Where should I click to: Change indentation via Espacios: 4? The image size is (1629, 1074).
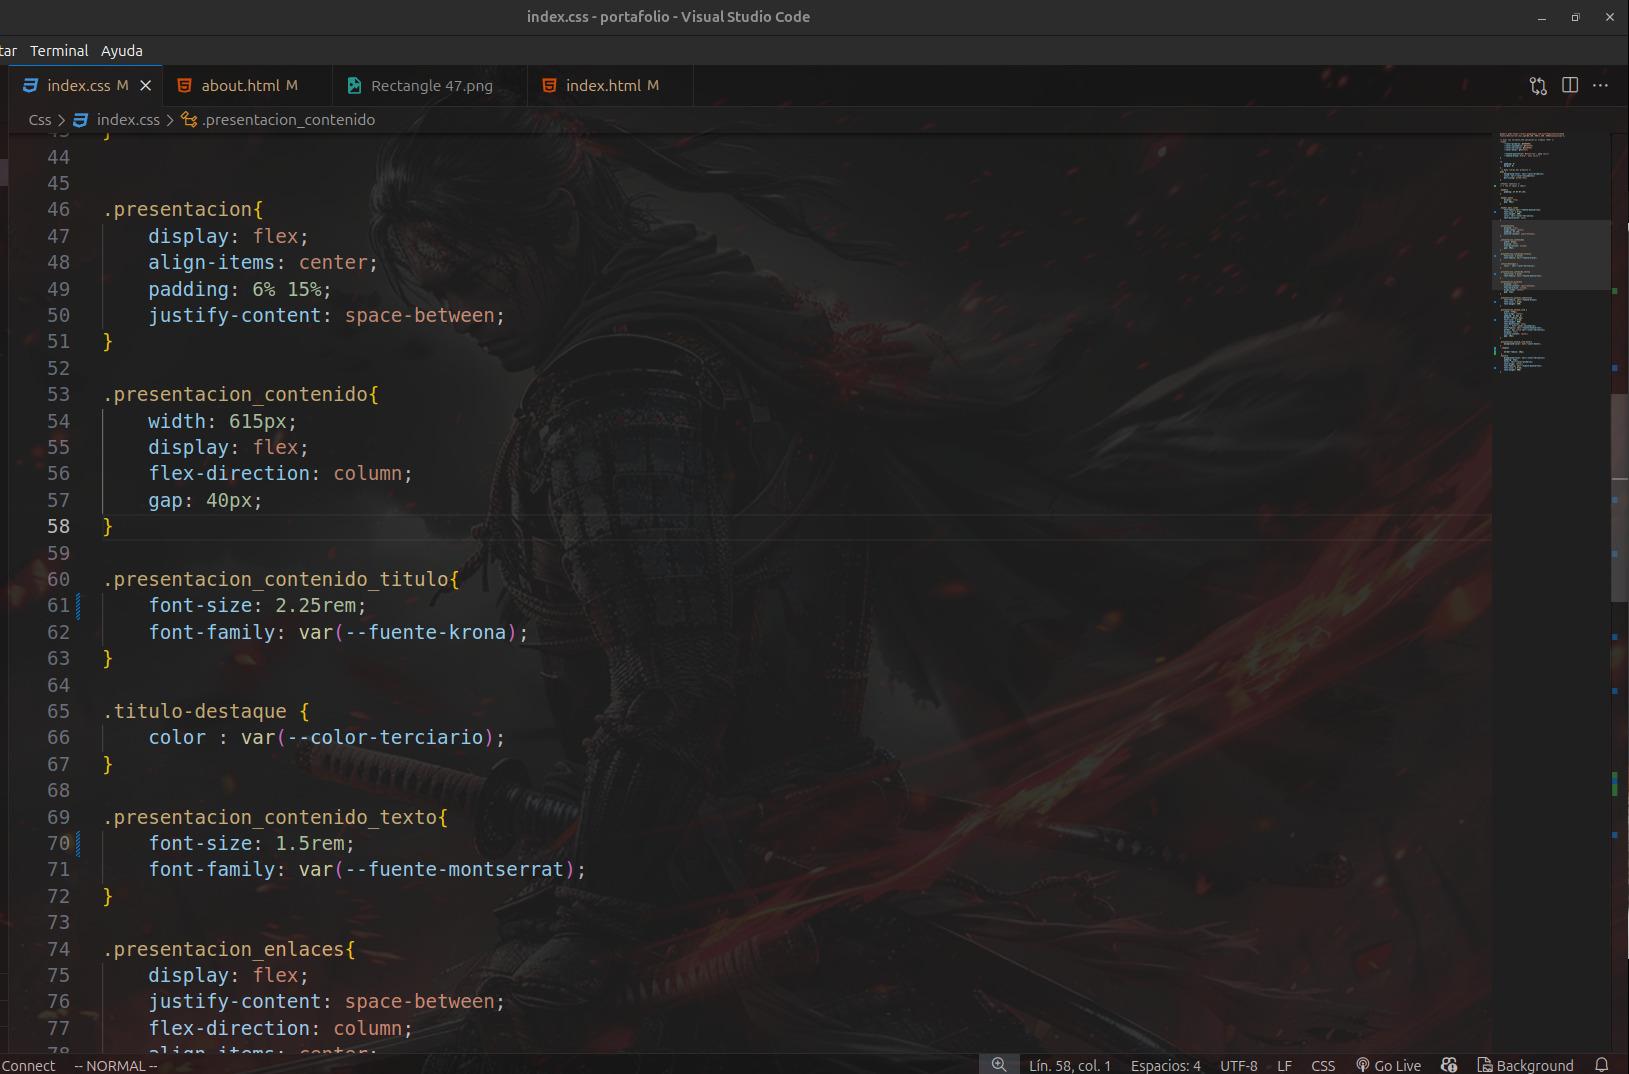click(x=1166, y=1065)
